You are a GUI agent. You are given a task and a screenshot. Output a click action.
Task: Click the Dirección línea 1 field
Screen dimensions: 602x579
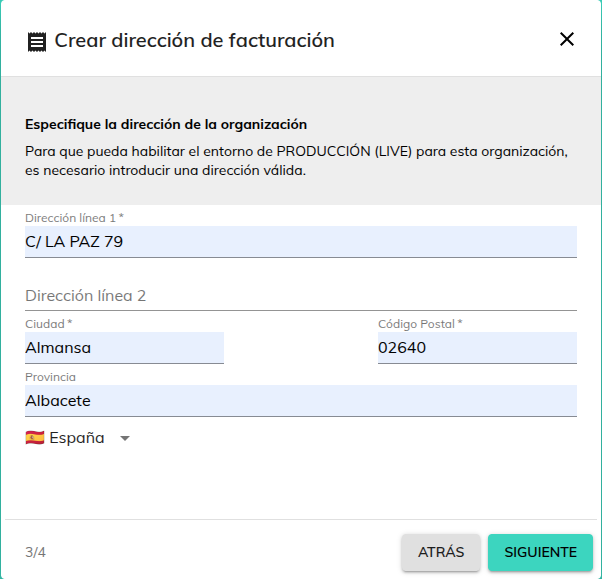pyautogui.click(x=301, y=242)
